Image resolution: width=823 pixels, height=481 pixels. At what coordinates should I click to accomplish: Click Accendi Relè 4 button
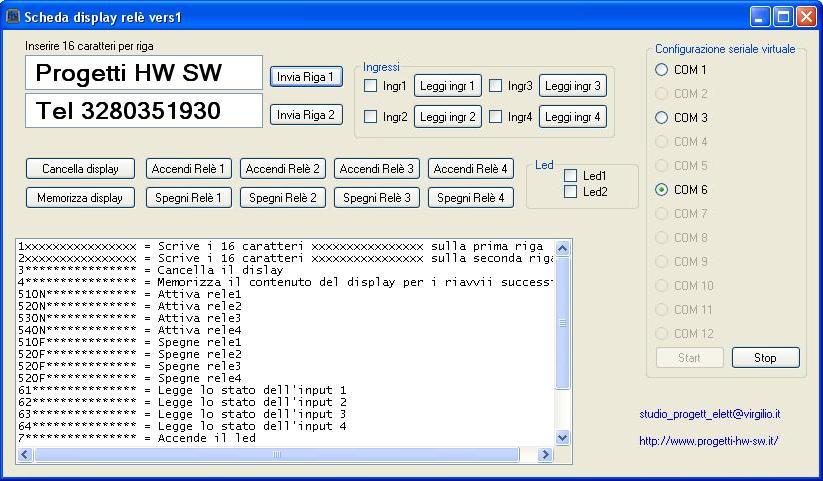[470, 169]
